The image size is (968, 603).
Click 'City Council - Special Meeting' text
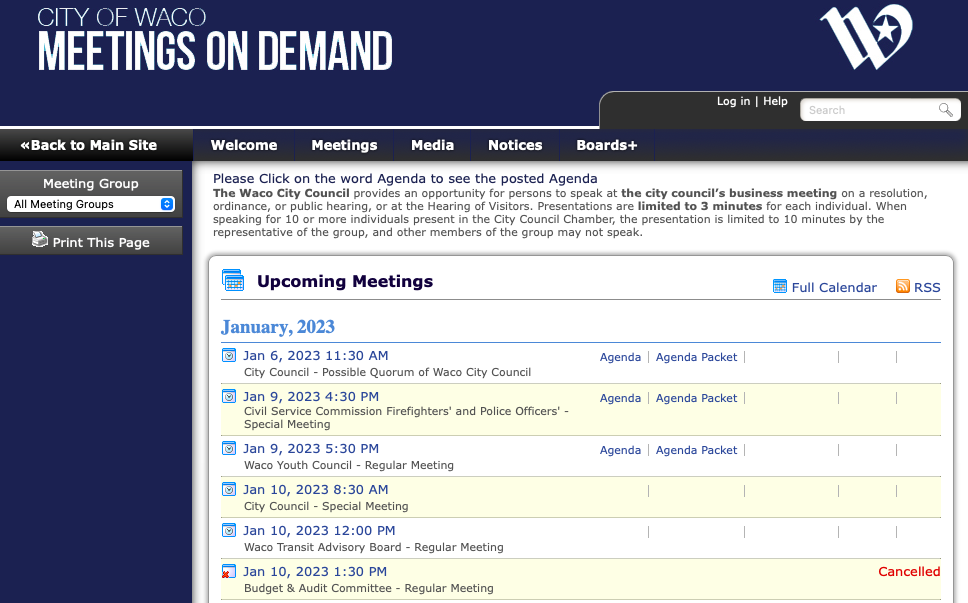(326, 506)
